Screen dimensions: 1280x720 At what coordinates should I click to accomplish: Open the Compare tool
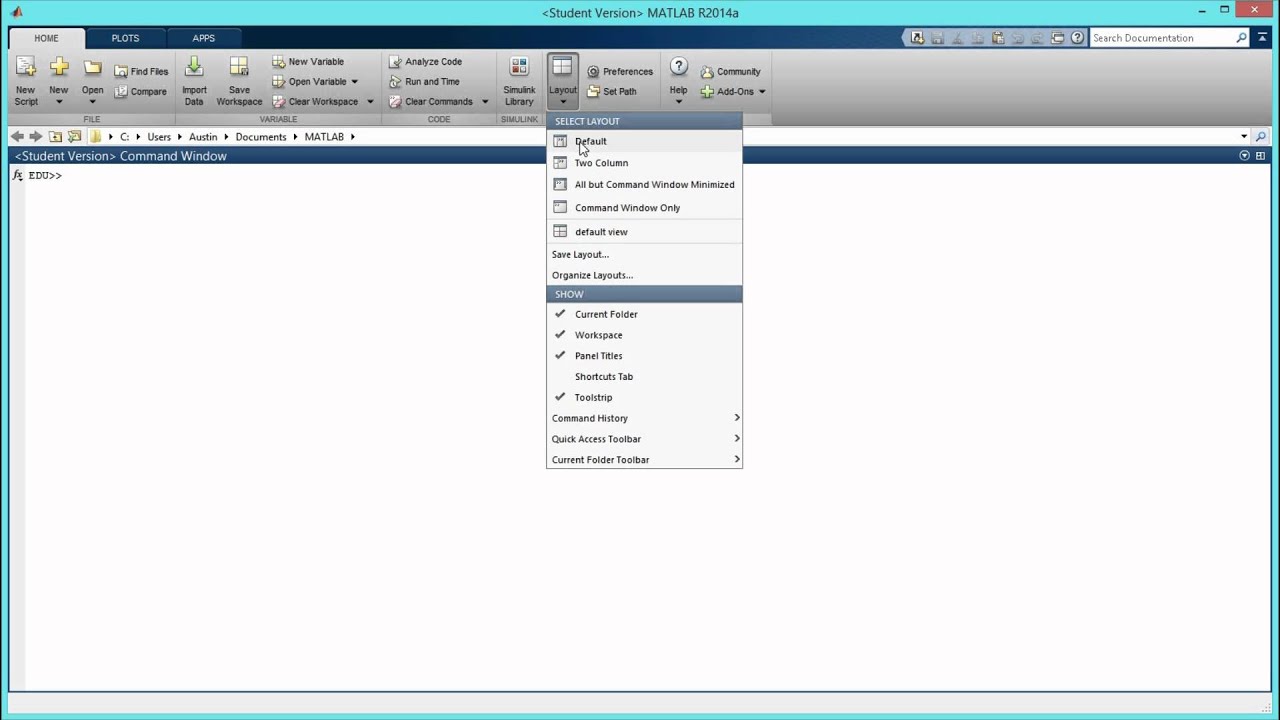pos(140,91)
